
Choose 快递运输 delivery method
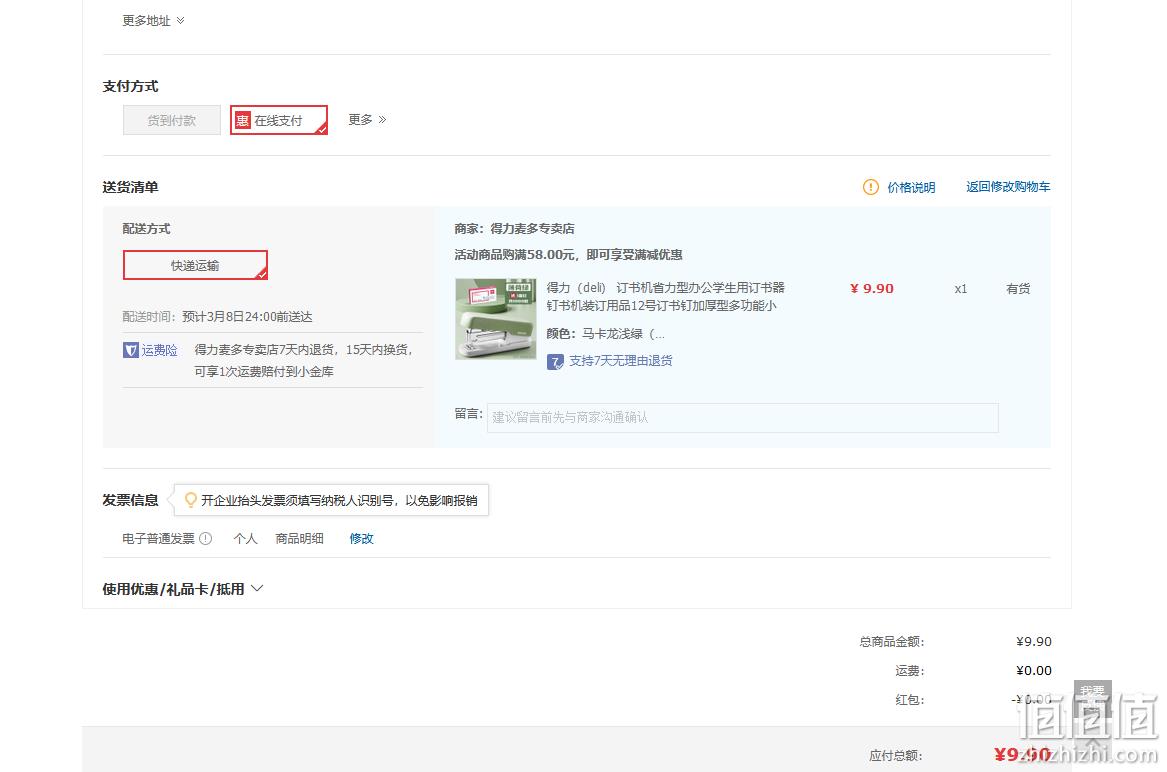[x=195, y=265]
